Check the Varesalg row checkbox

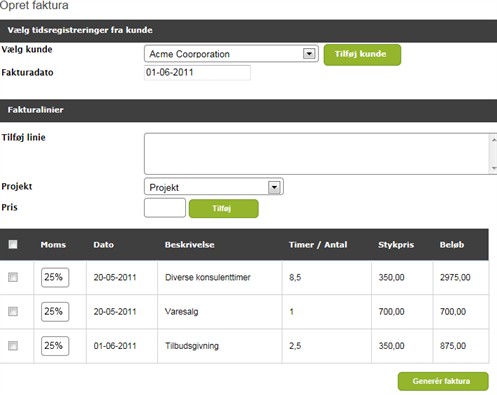click(13, 311)
